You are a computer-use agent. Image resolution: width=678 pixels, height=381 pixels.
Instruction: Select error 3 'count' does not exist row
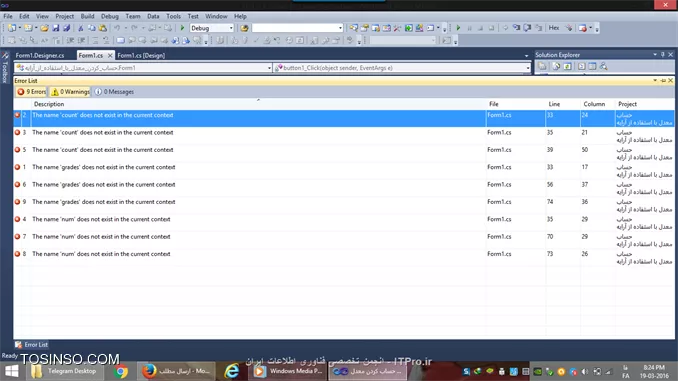(x=344, y=136)
